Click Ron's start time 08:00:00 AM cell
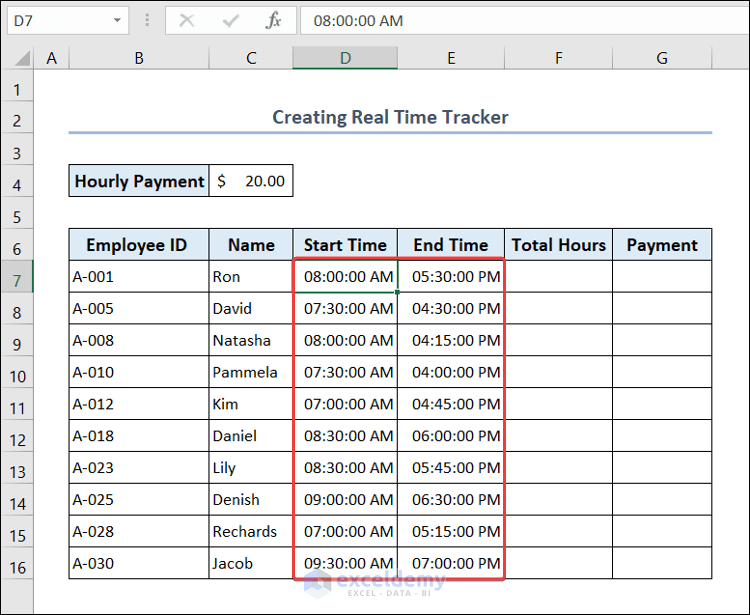The image size is (750, 615). 345,276
